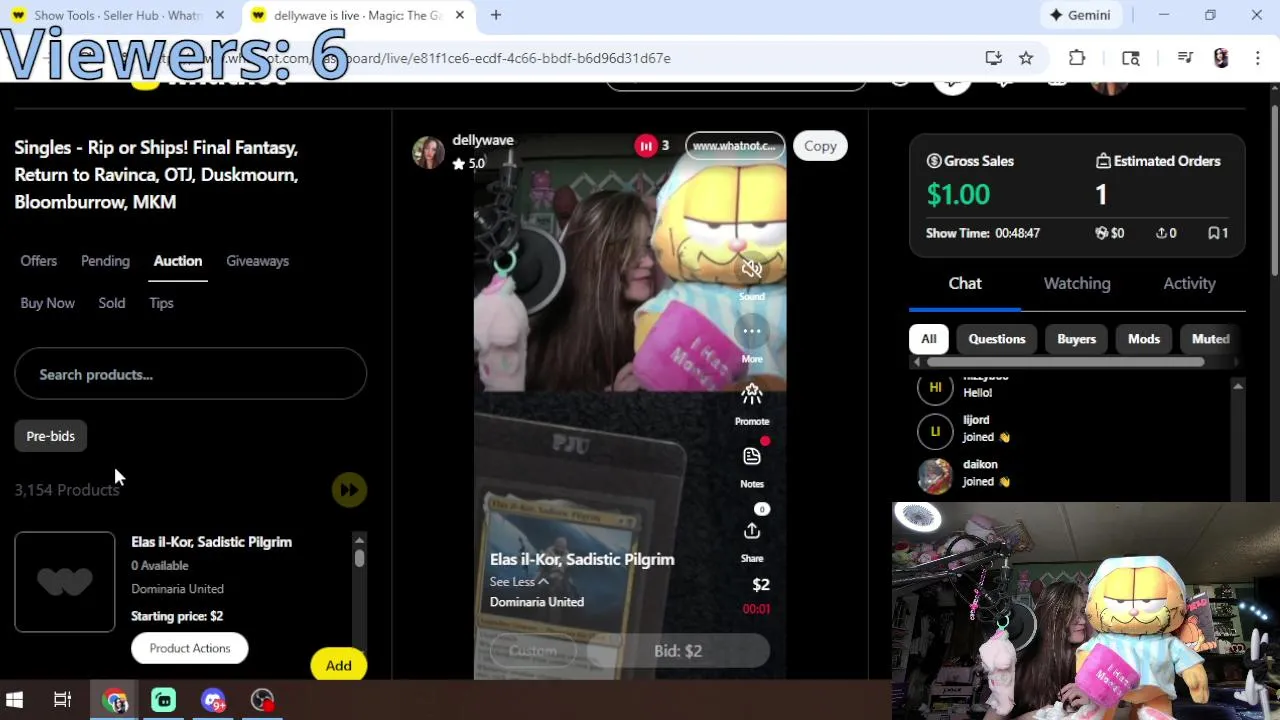Open the Discord icon in taskbar
Screen dimensions: 1280x720
coord(213,700)
